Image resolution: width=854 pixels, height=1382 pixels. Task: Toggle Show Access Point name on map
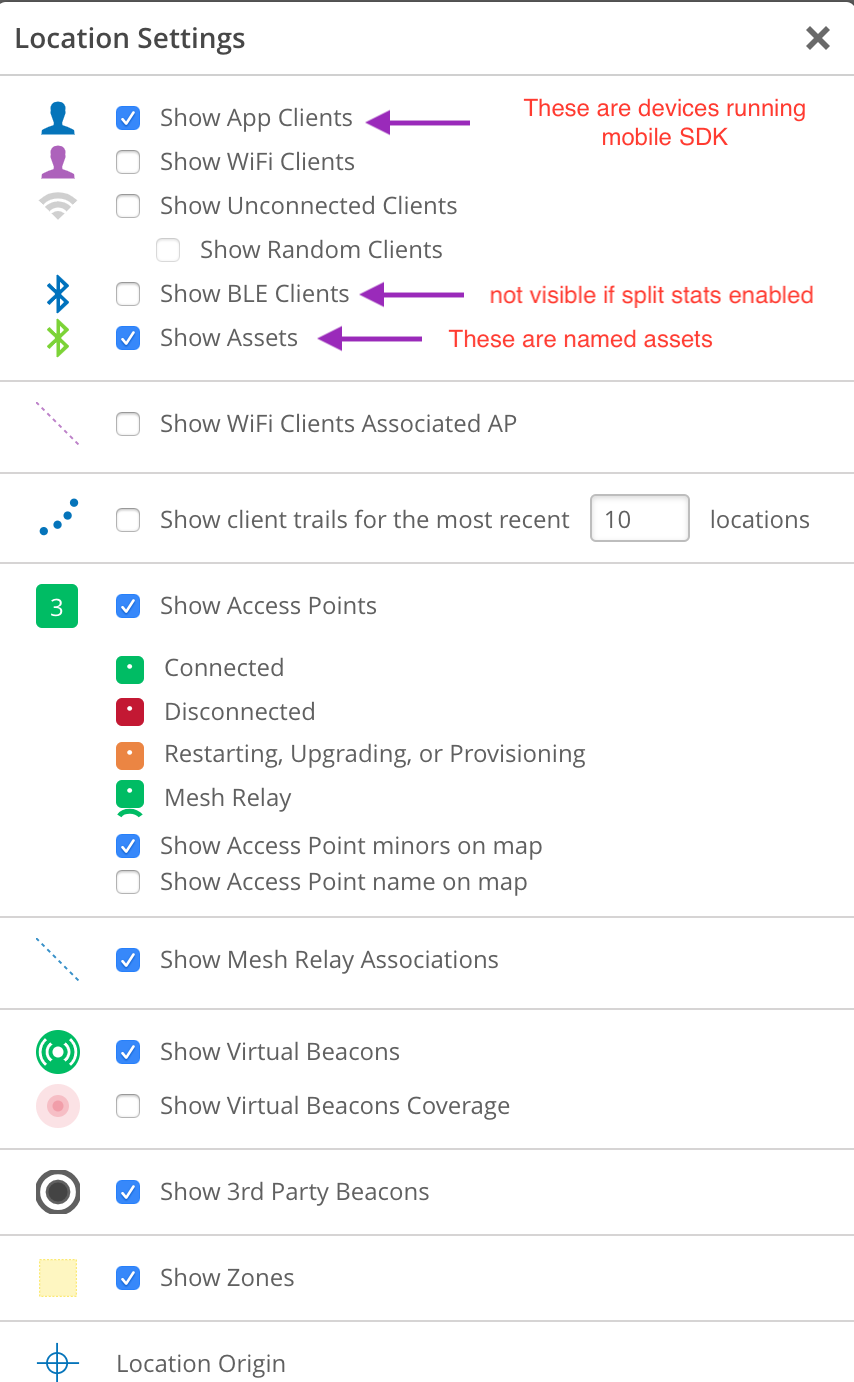(x=128, y=882)
